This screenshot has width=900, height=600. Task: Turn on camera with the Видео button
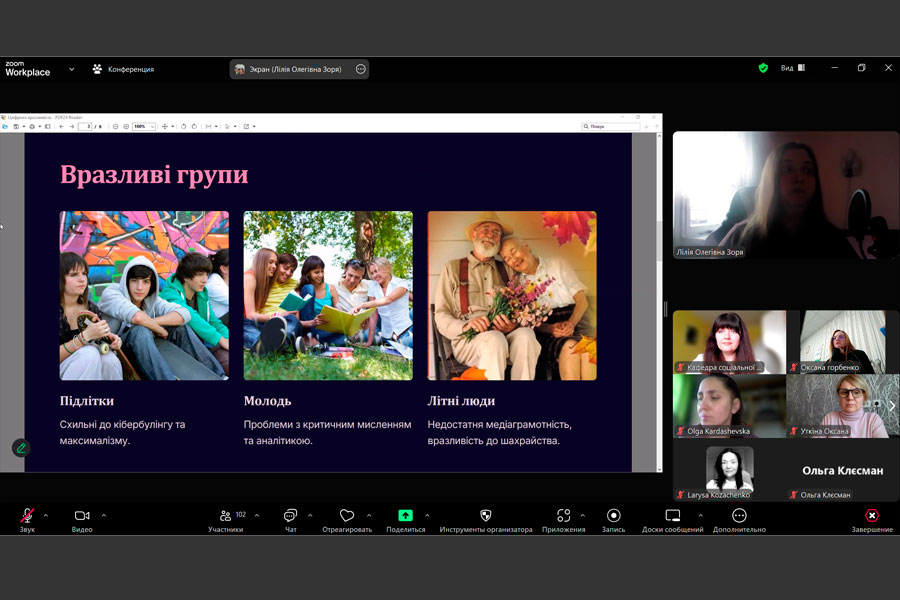tap(82, 516)
